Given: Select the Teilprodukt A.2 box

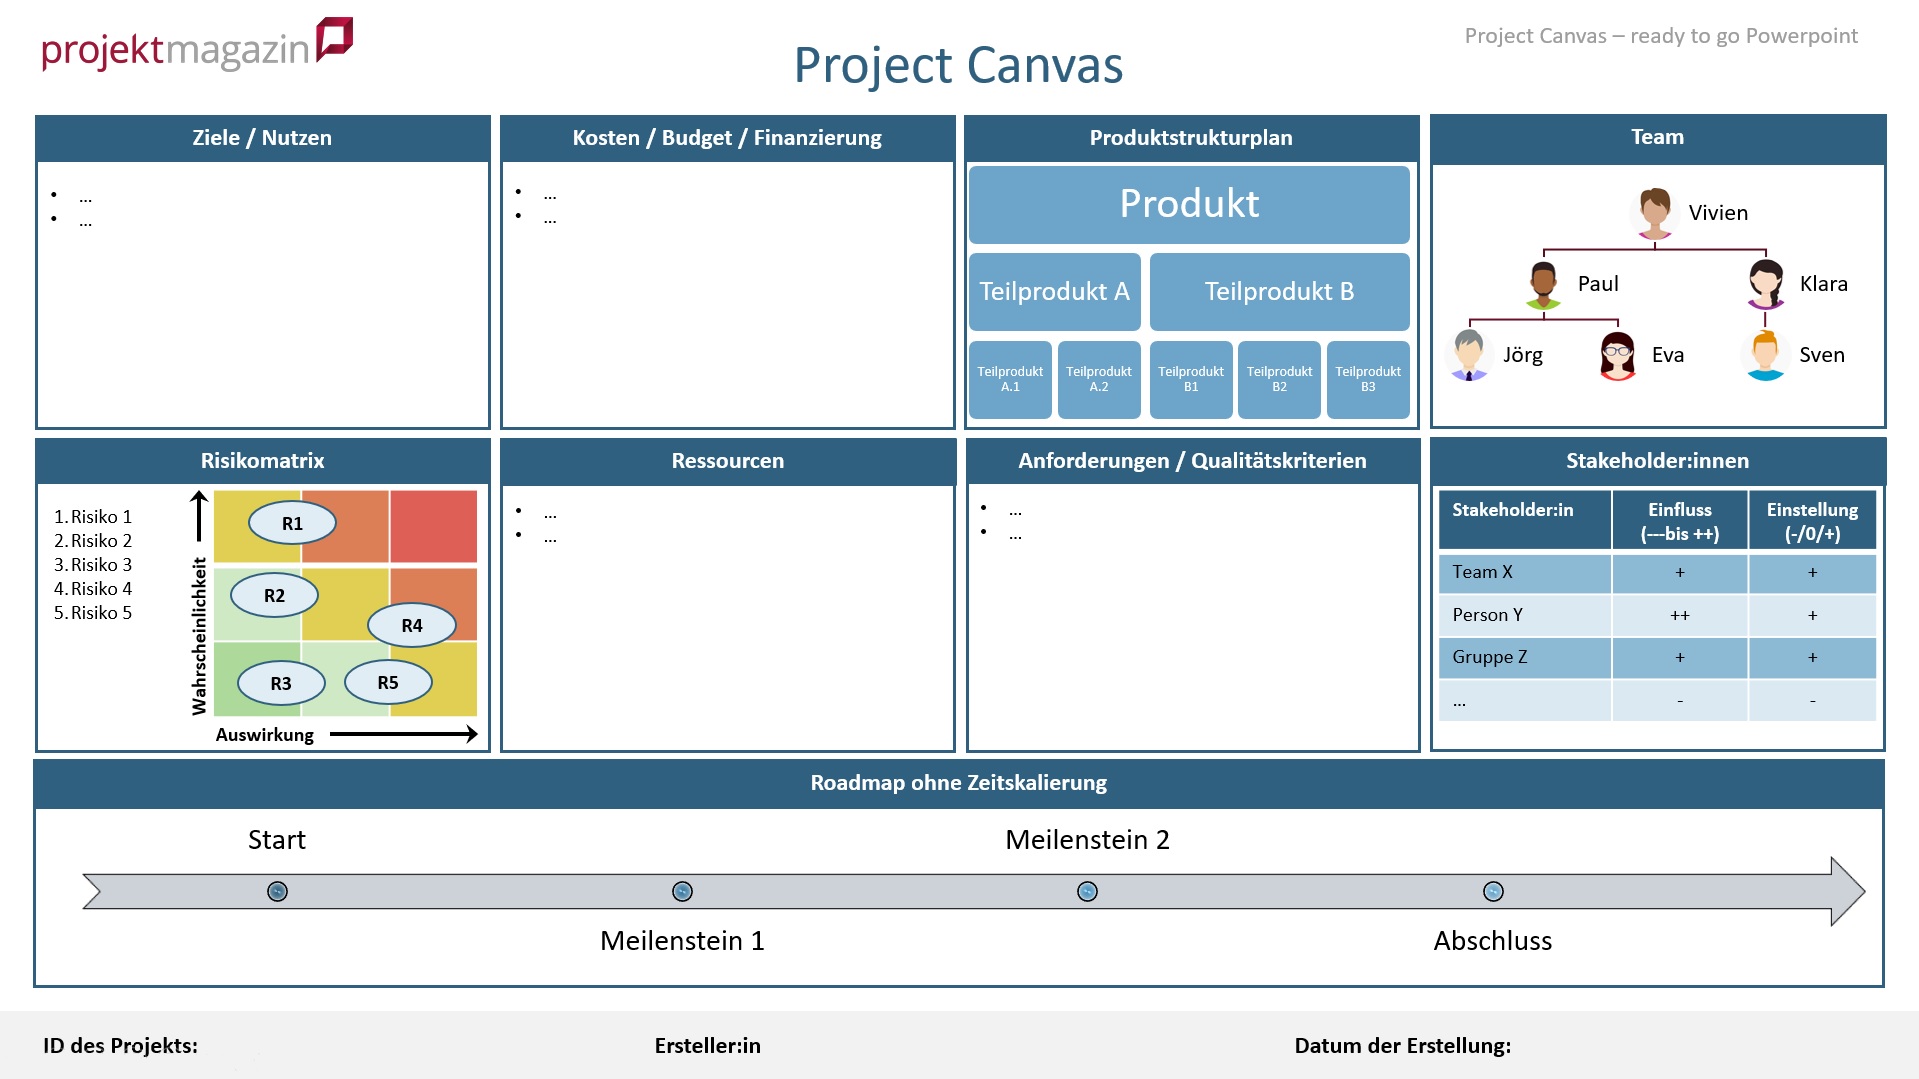Looking at the screenshot, I should [1098, 379].
